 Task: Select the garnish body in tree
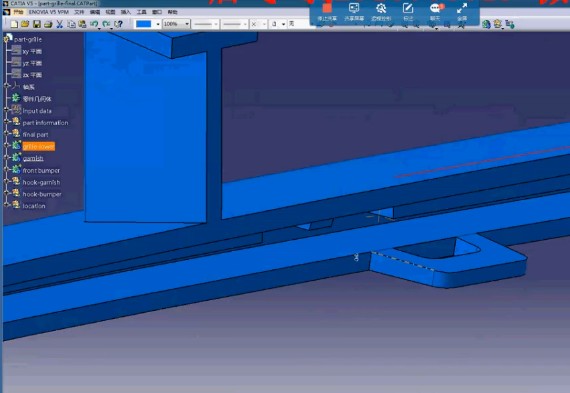pyautogui.click(x=33, y=158)
